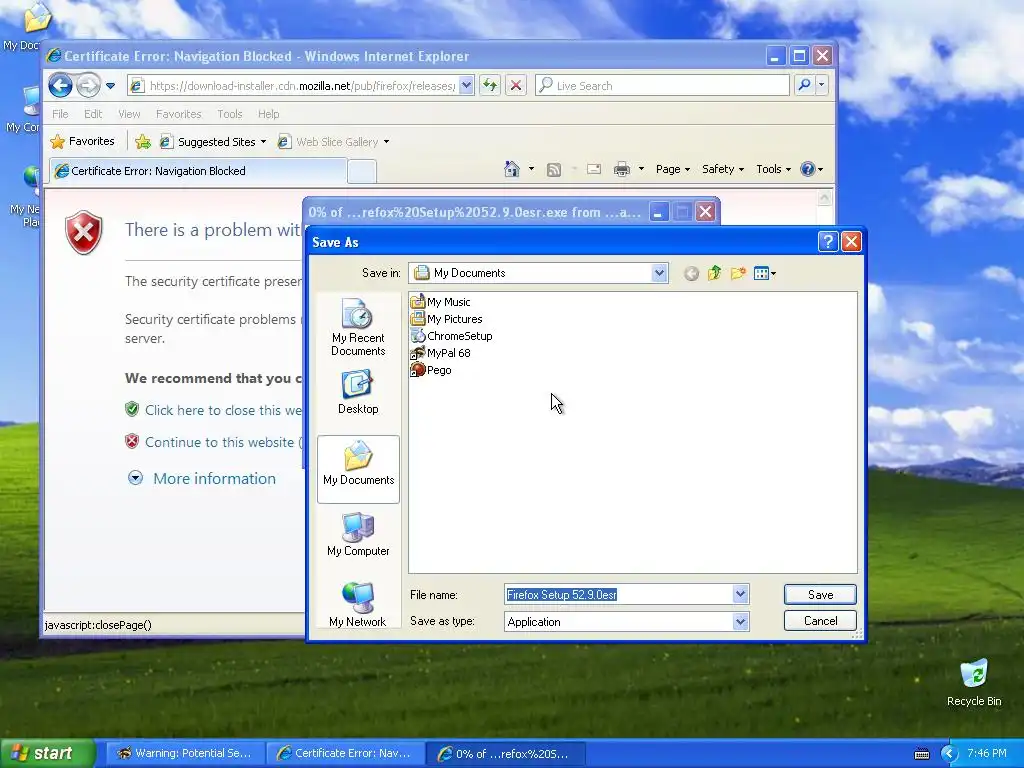Screen dimensions: 1024x768
Task: Click Up One Level folder icon
Action: [714, 273]
